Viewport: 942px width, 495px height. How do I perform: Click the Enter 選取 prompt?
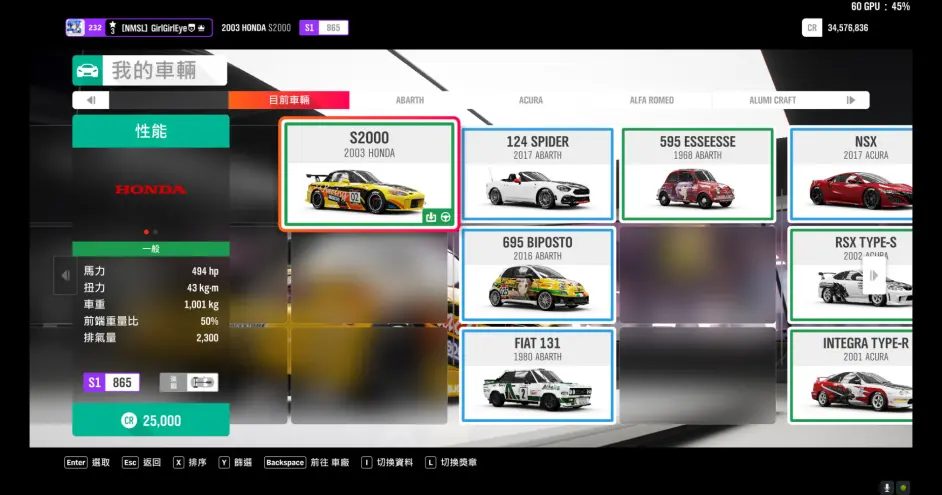pyautogui.click(x=87, y=462)
